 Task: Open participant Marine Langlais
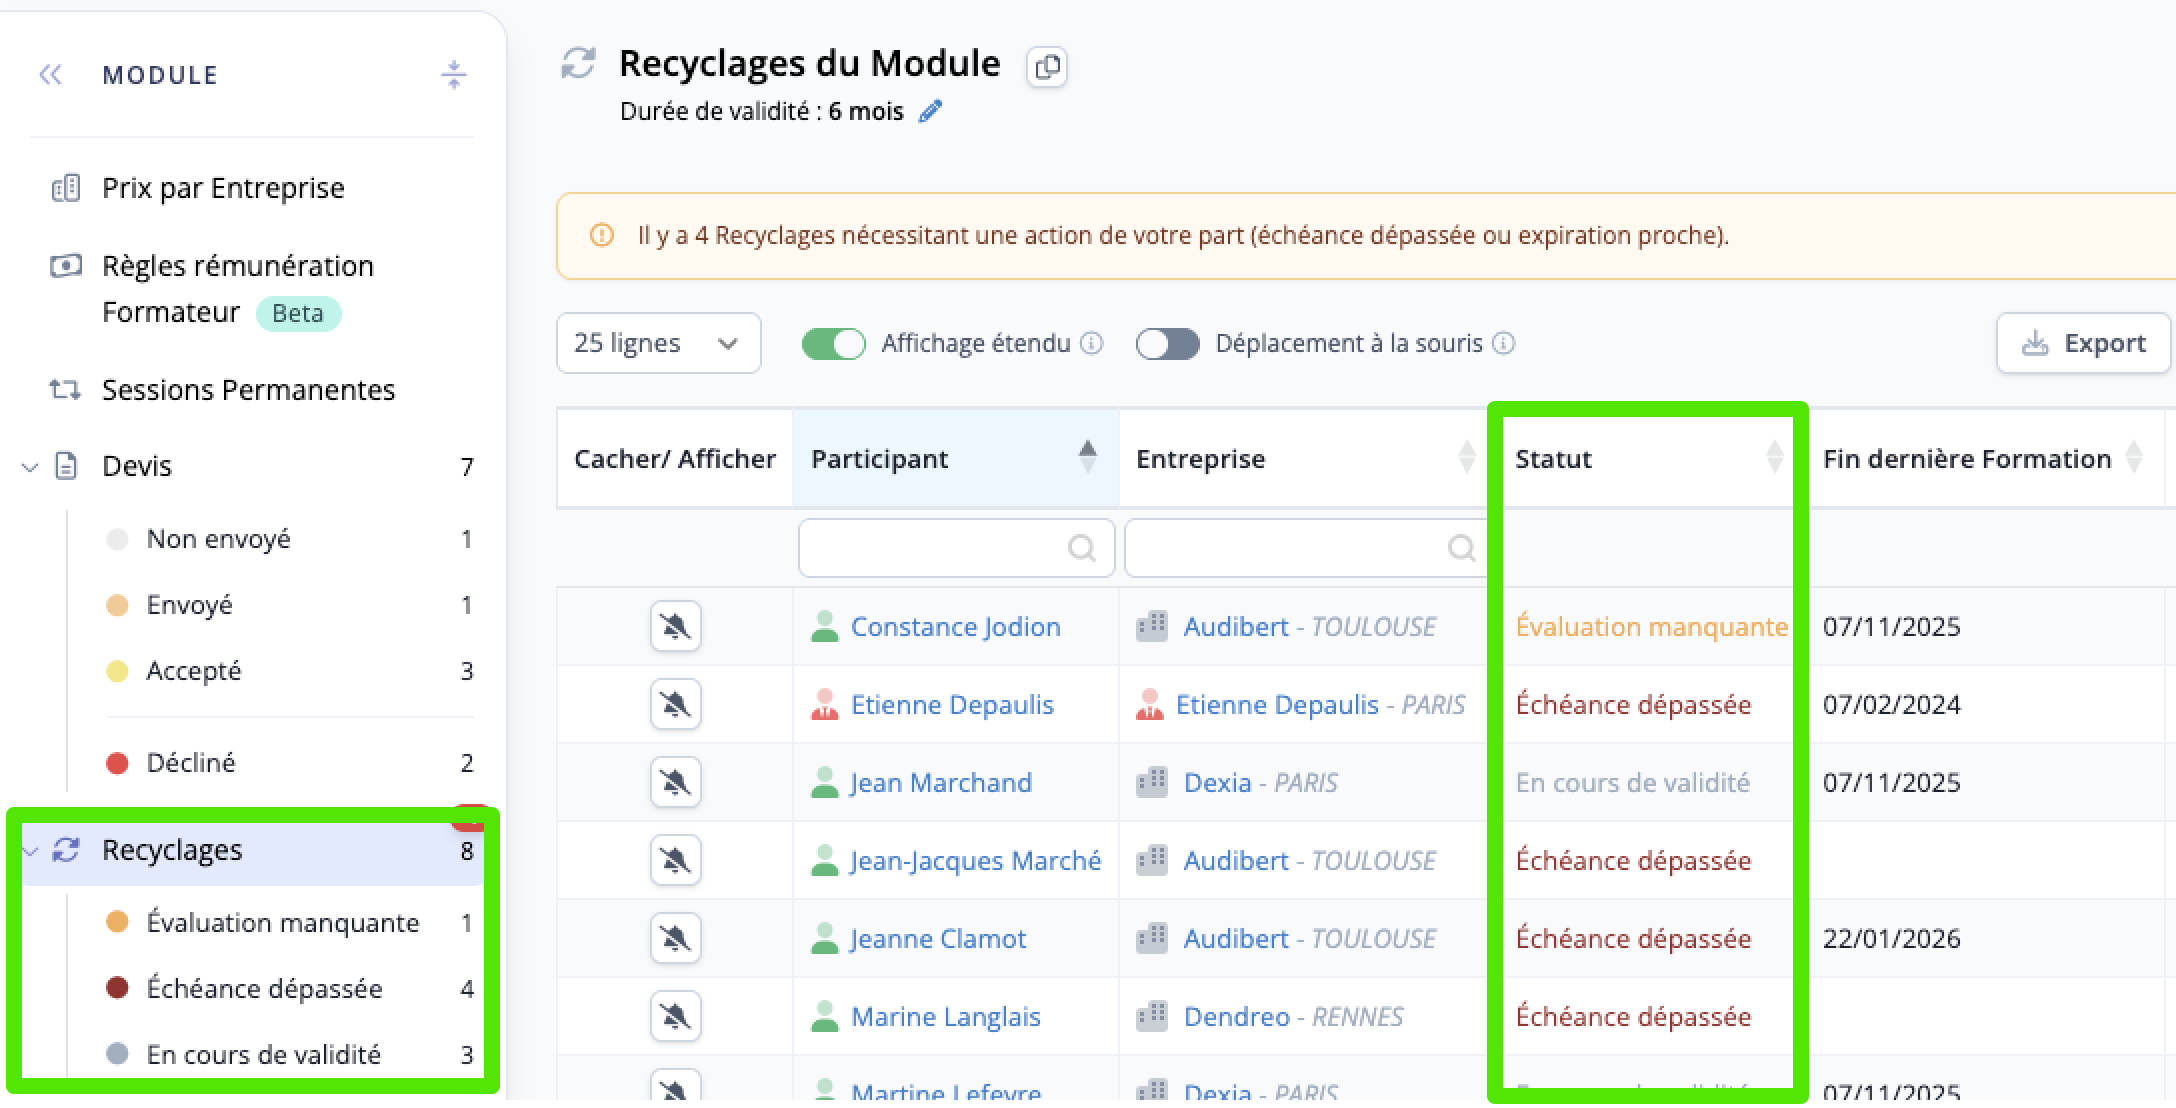(945, 1017)
